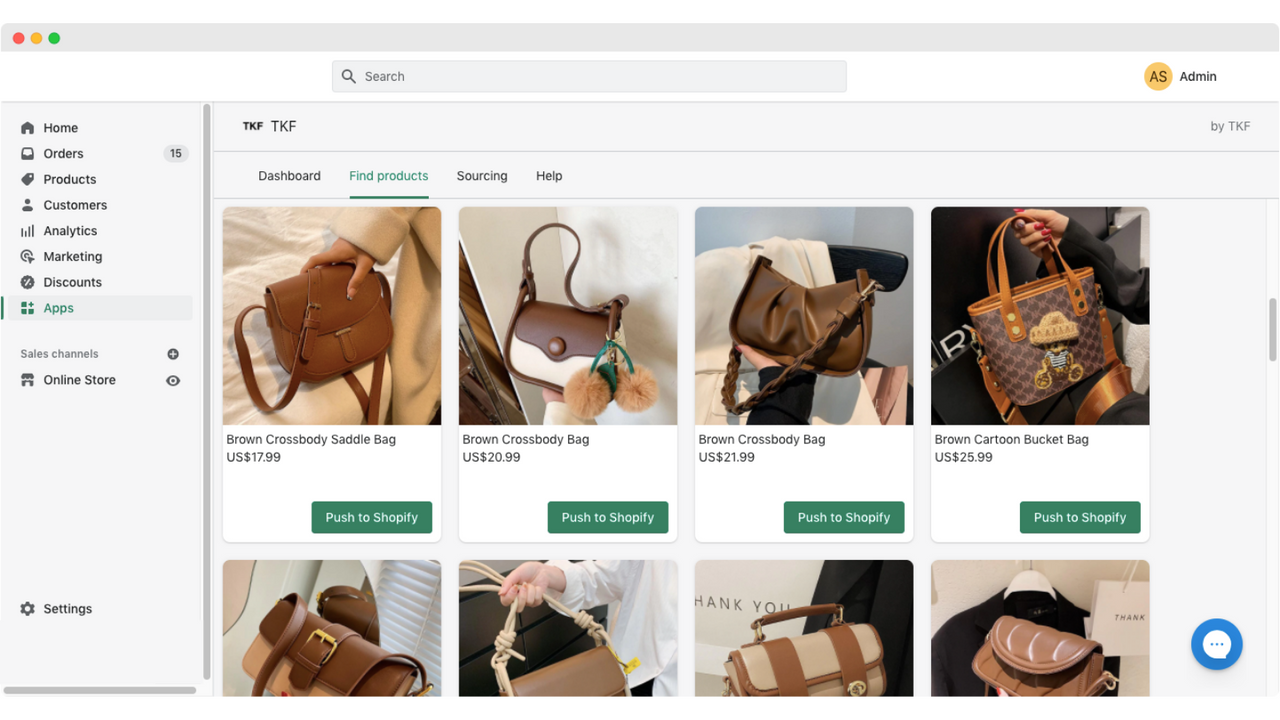Click the Marketing target icon

tap(27, 257)
